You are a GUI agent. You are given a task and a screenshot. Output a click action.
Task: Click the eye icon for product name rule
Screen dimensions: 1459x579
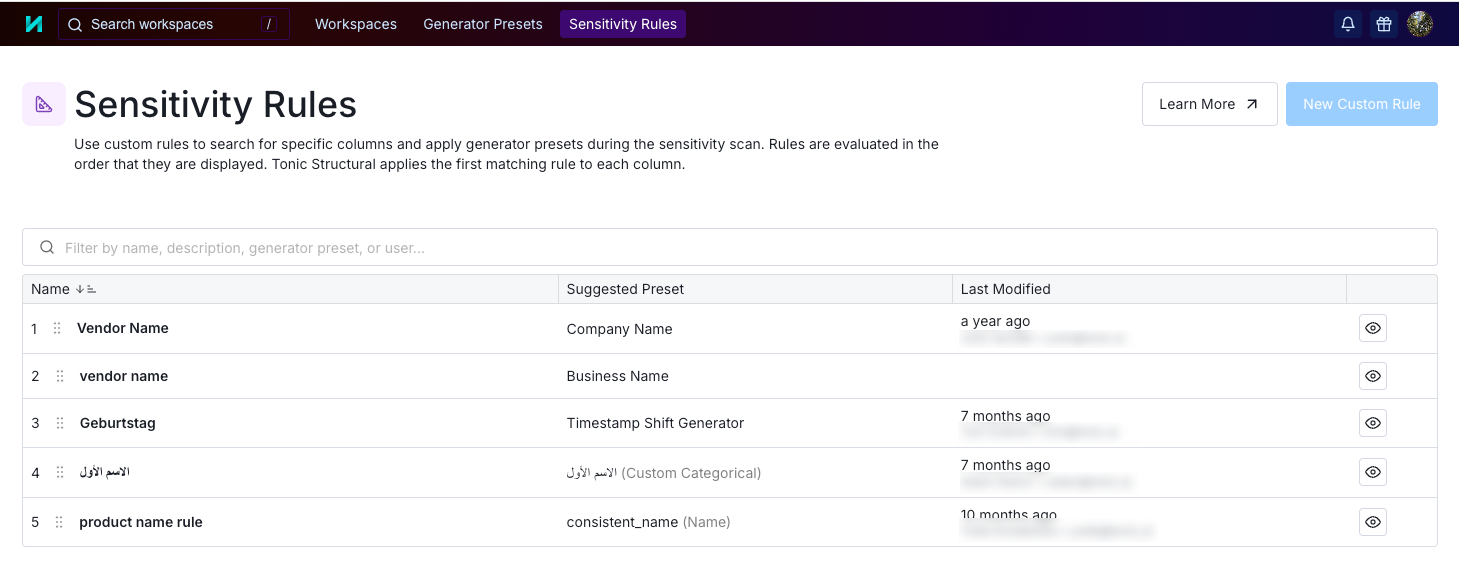(x=1372, y=522)
